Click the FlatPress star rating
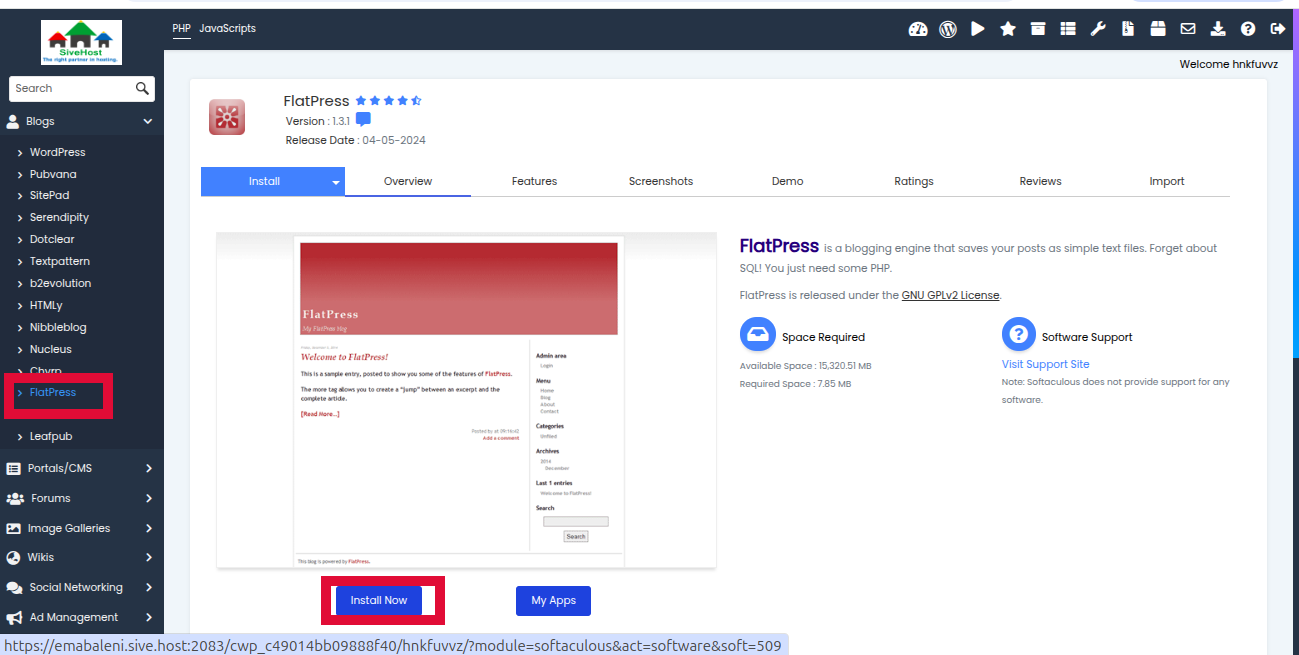The image size is (1299, 655). (388, 101)
